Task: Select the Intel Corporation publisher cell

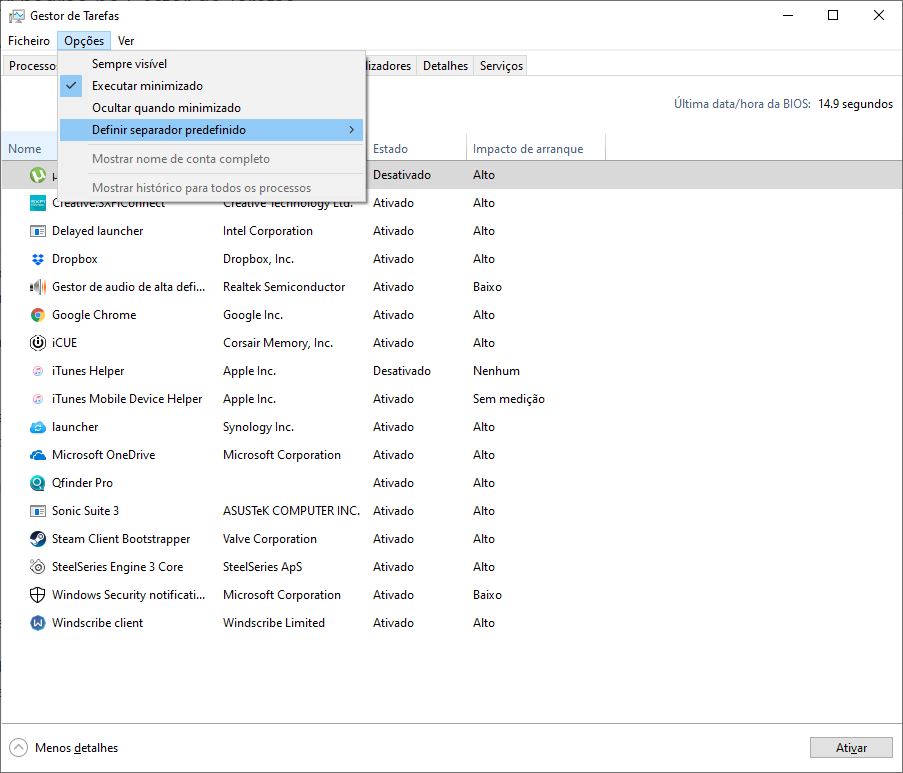Action: pyautogui.click(x=268, y=231)
